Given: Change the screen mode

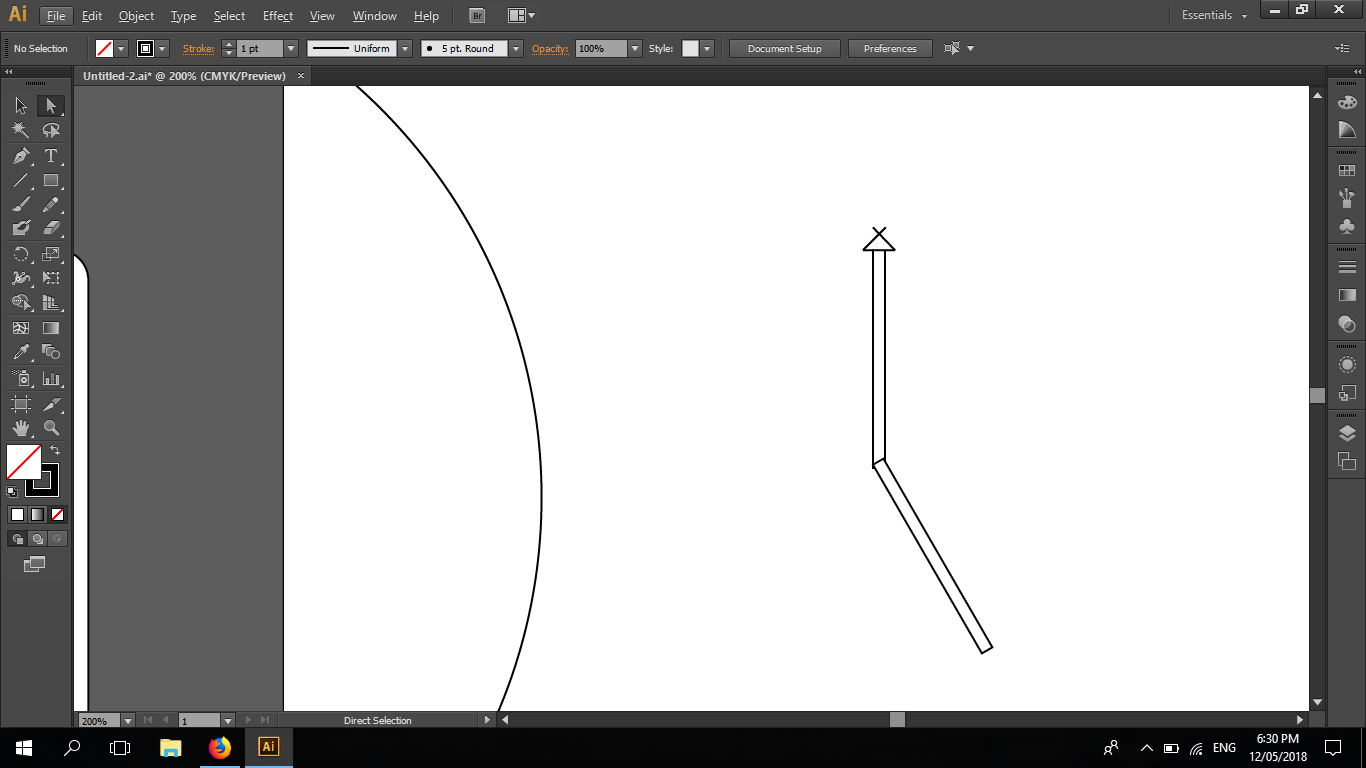Looking at the screenshot, I should pos(35,564).
